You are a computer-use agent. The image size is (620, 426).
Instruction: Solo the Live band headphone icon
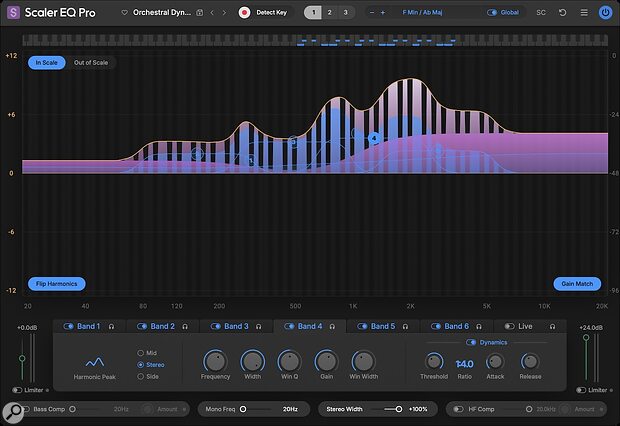(x=552, y=327)
